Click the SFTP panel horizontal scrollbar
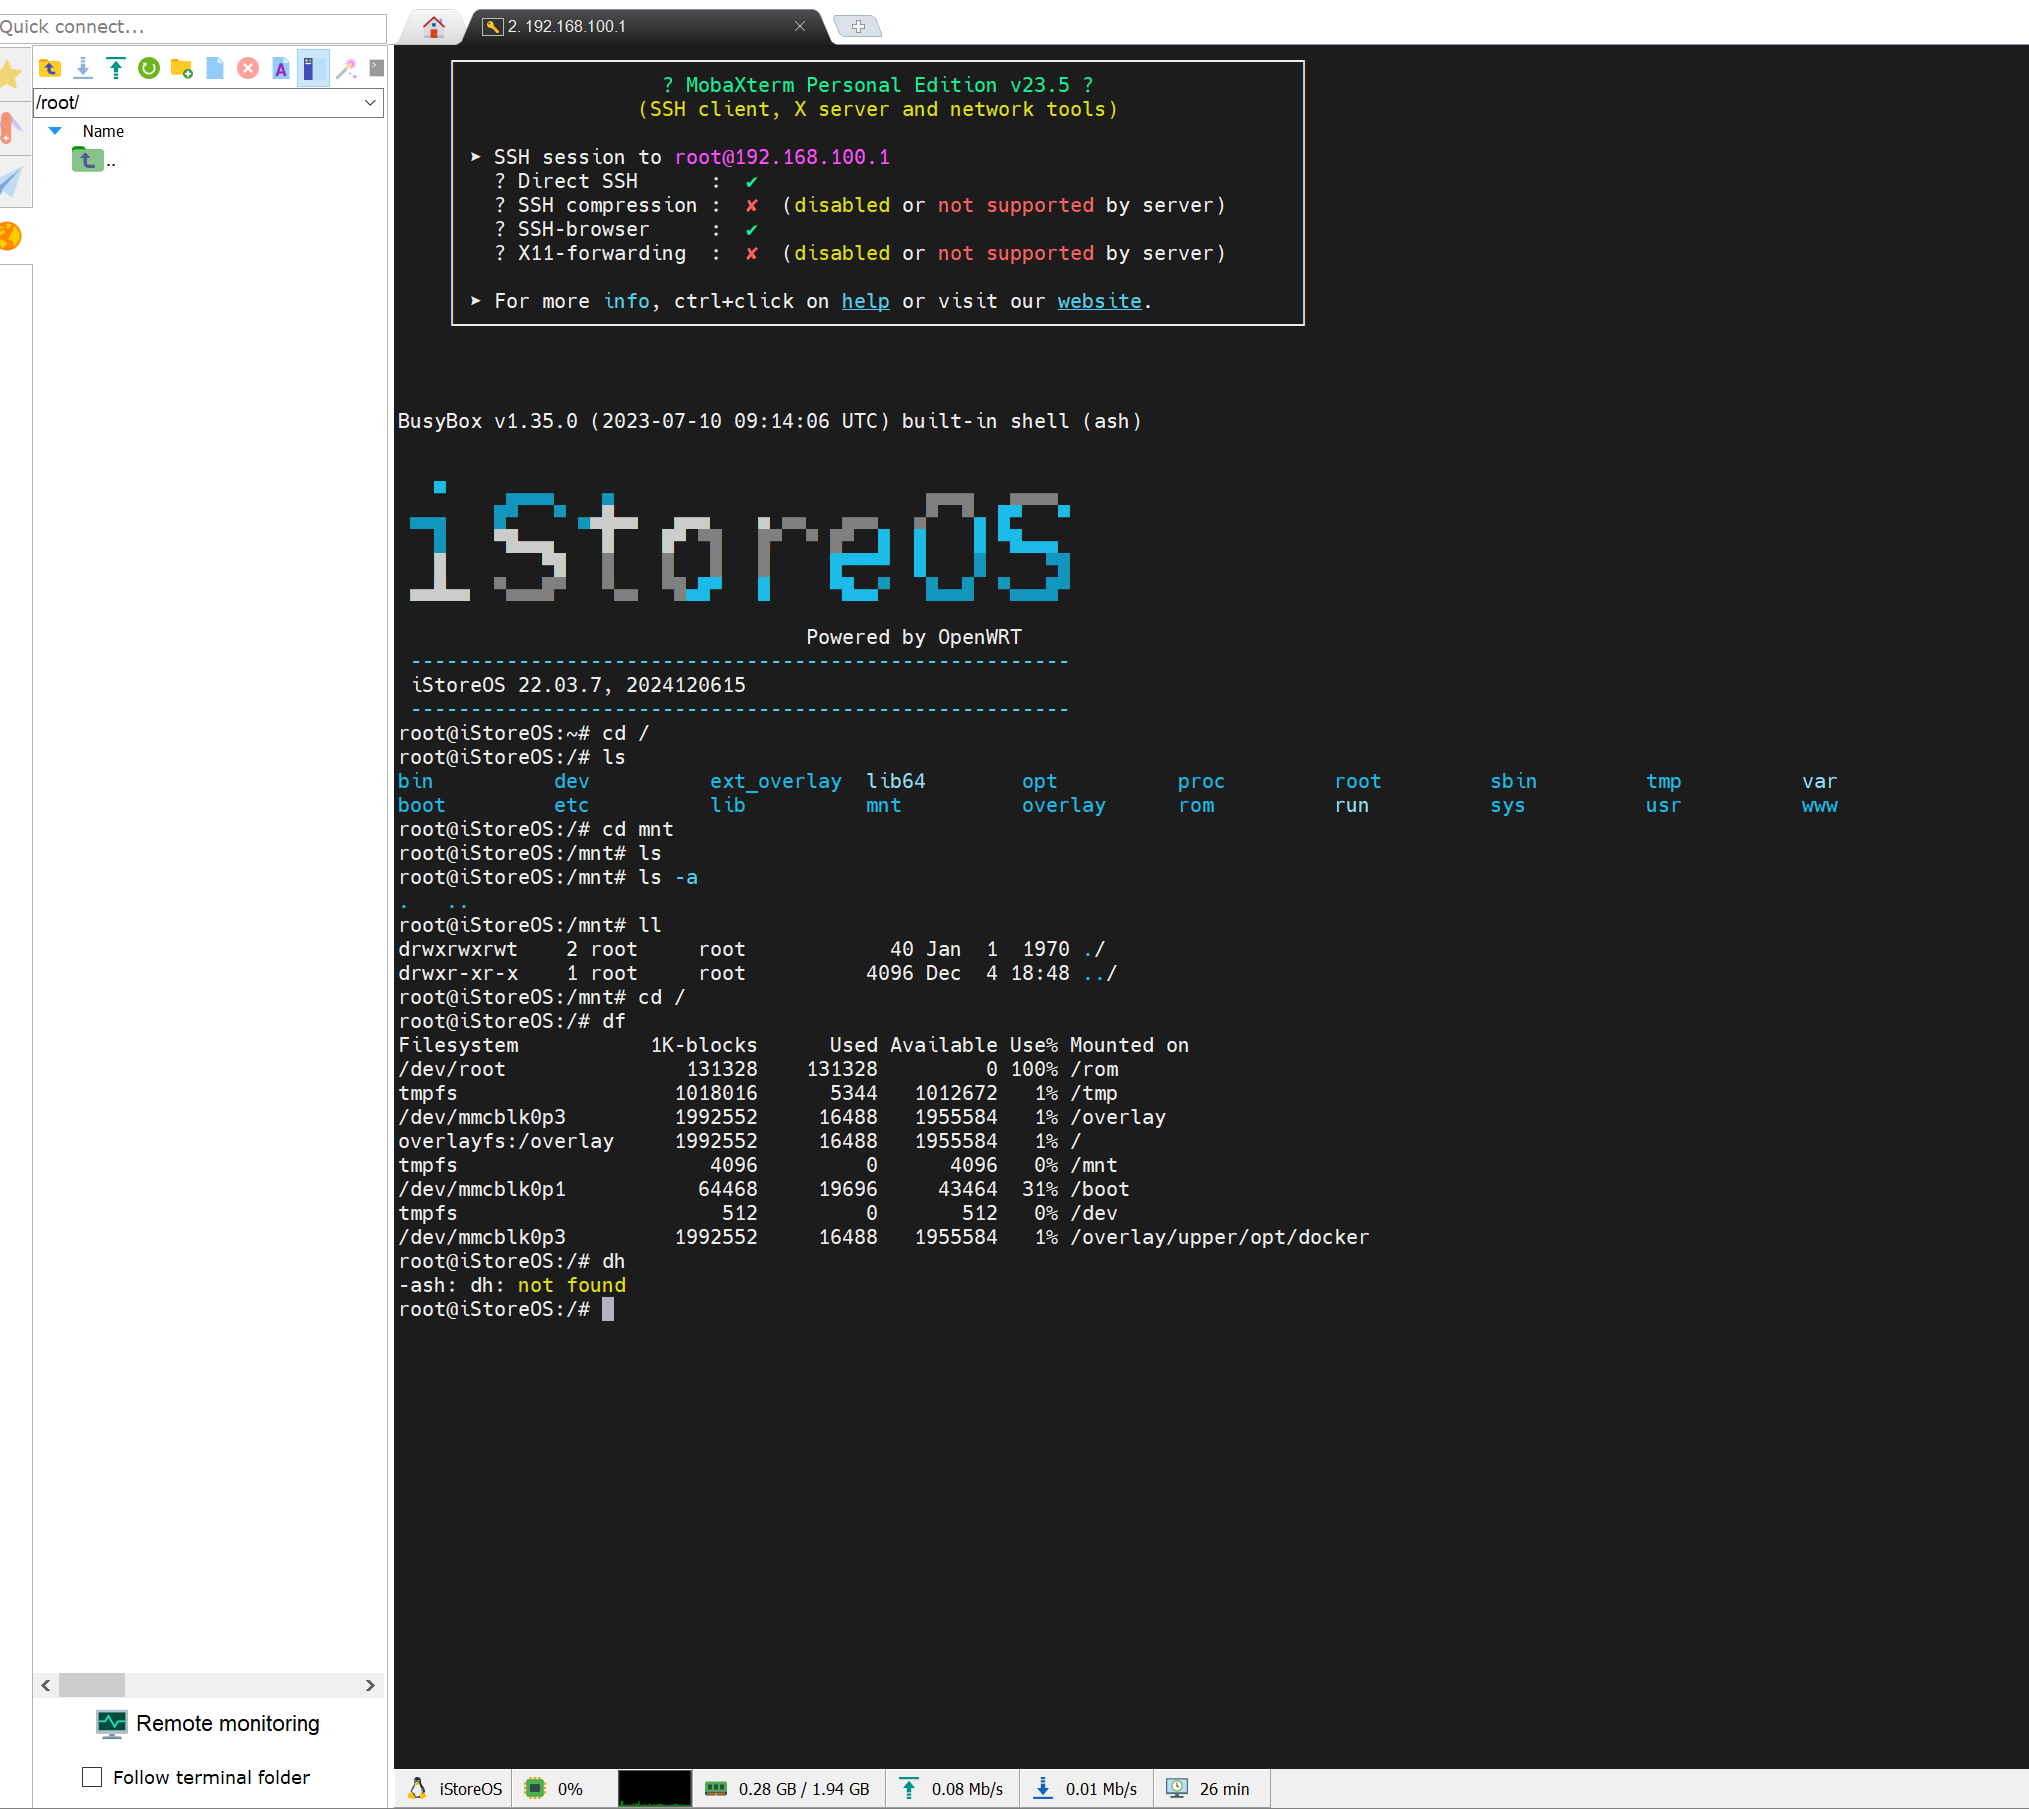The image size is (2029, 1809). pos(209,1685)
